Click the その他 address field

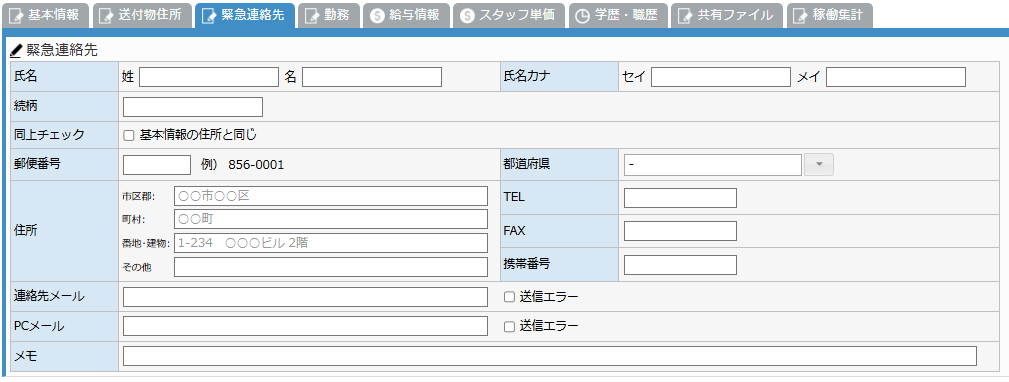click(331, 267)
